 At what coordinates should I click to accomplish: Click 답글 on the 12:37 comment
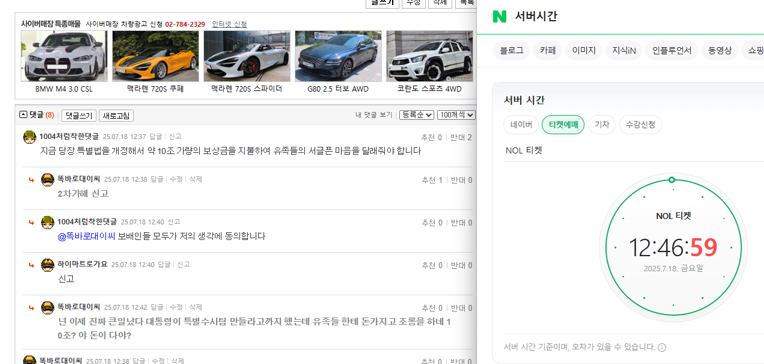point(156,136)
